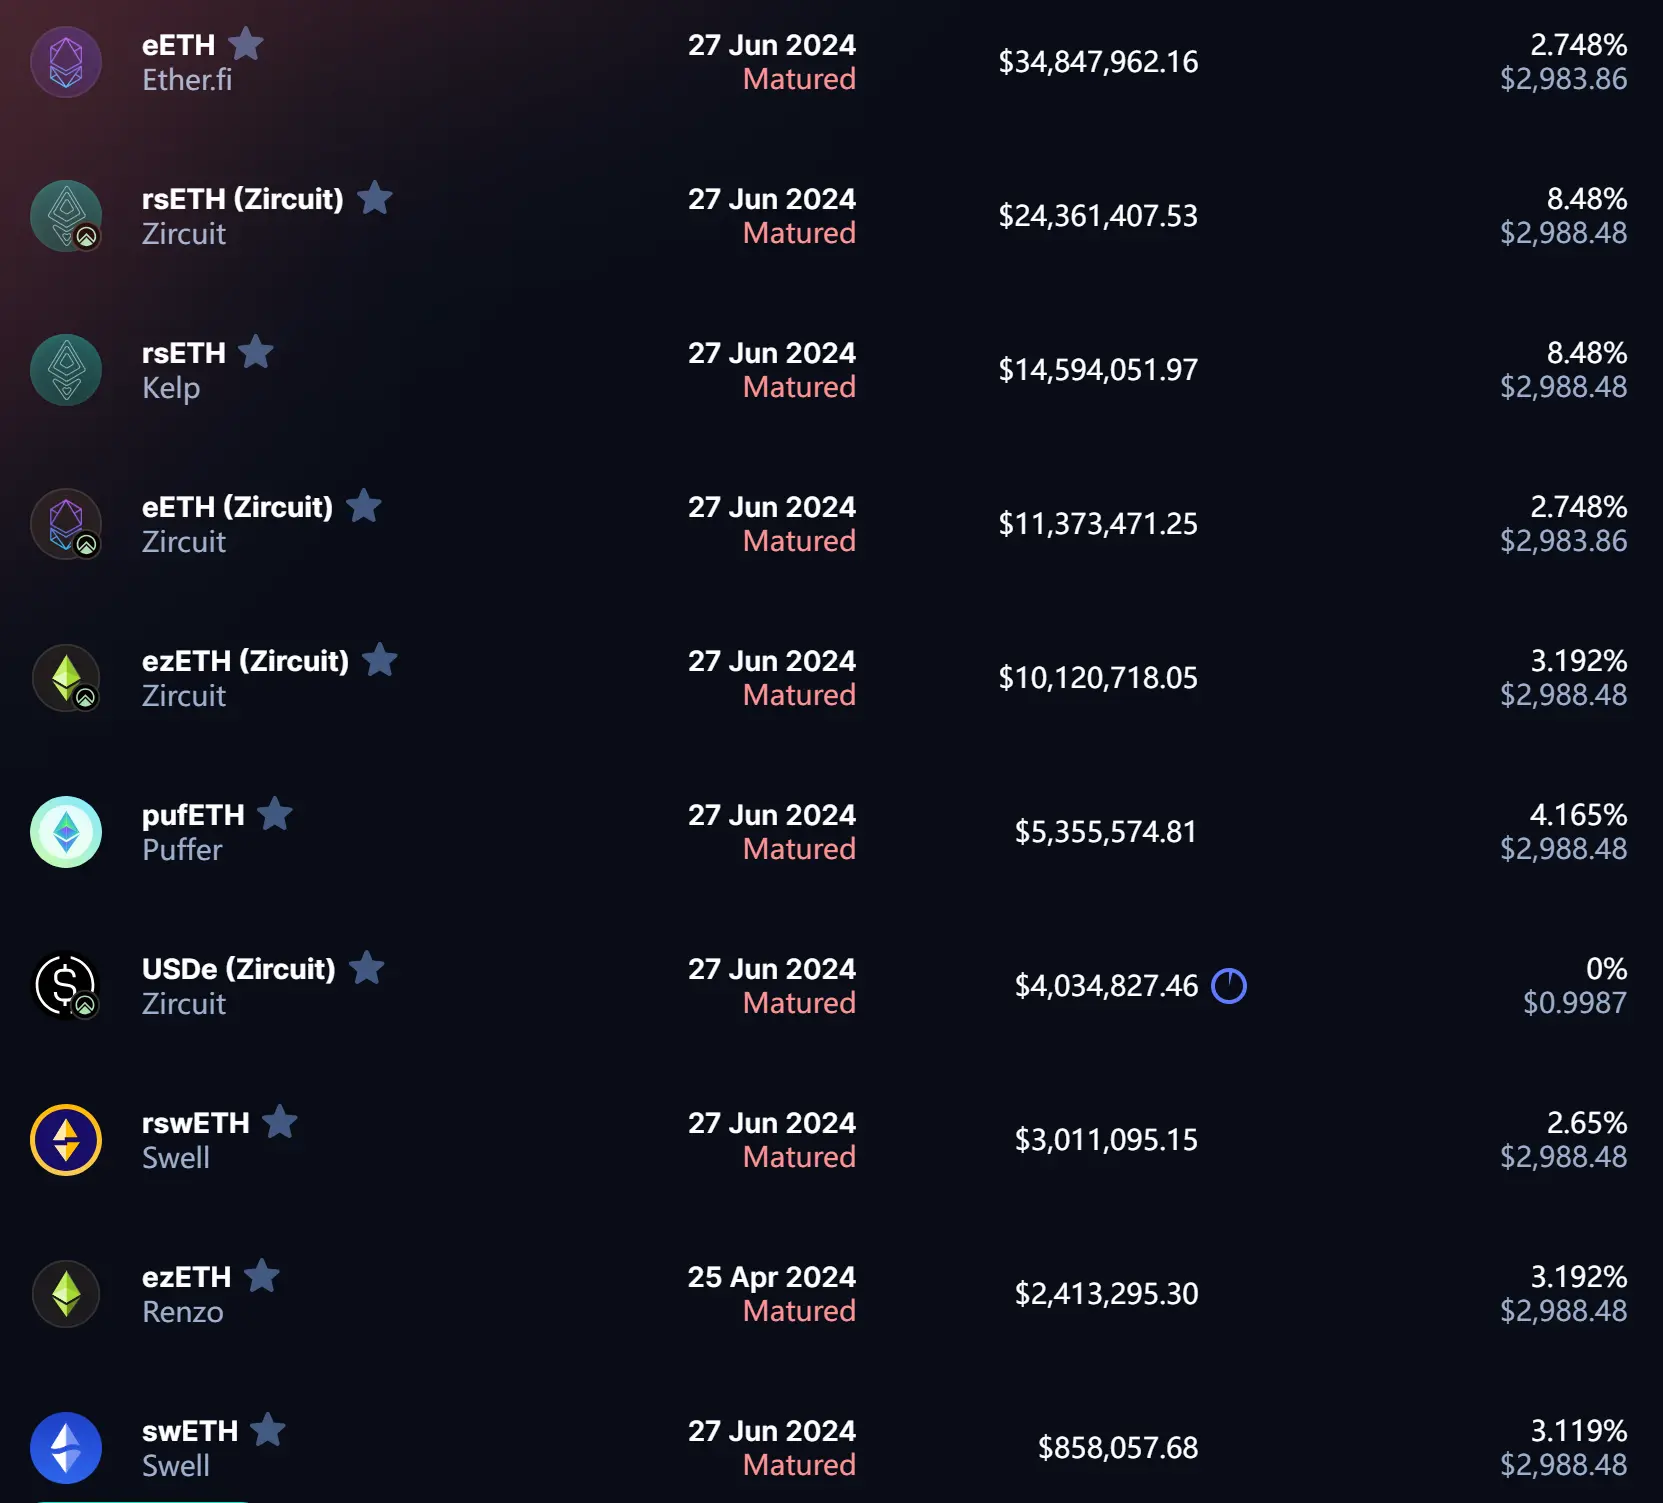Toggle favorite star for pufETH
The height and width of the screenshot is (1503, 1663).
click(x=275, y=814)
